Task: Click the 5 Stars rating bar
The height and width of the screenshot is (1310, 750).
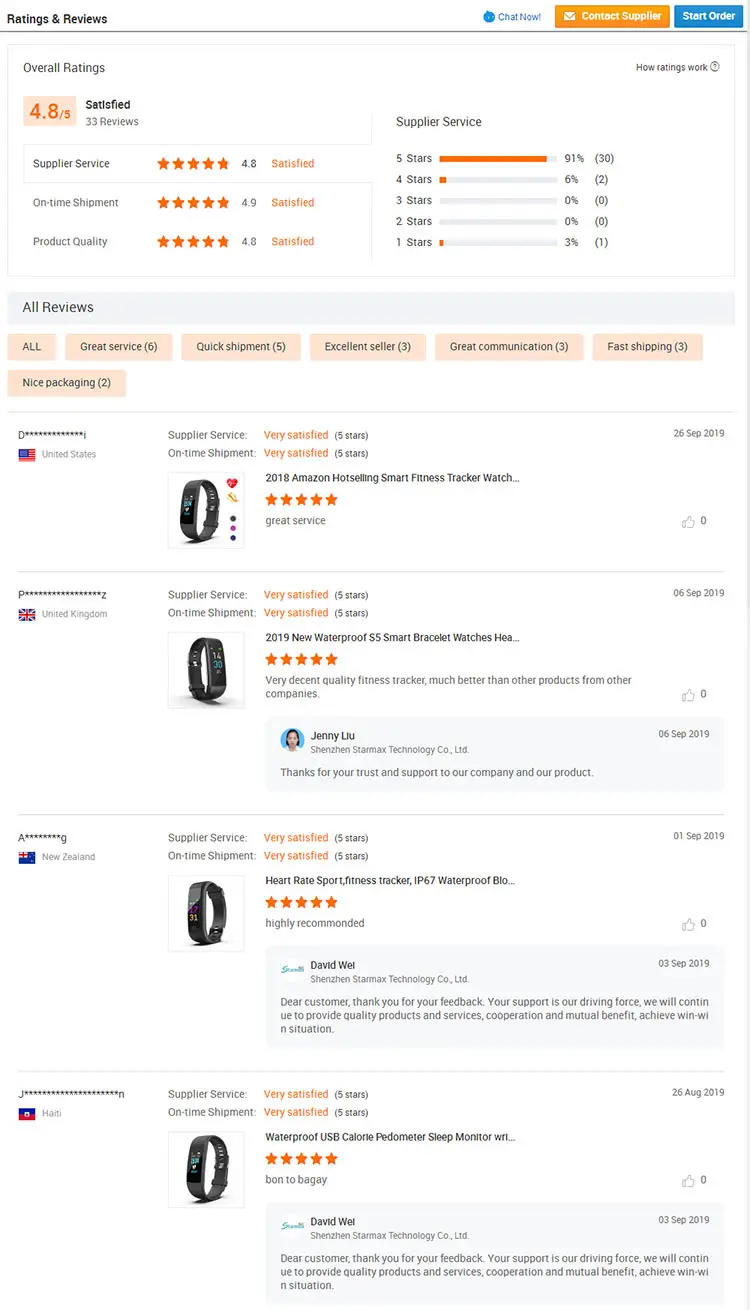Action: coord(498,159)
